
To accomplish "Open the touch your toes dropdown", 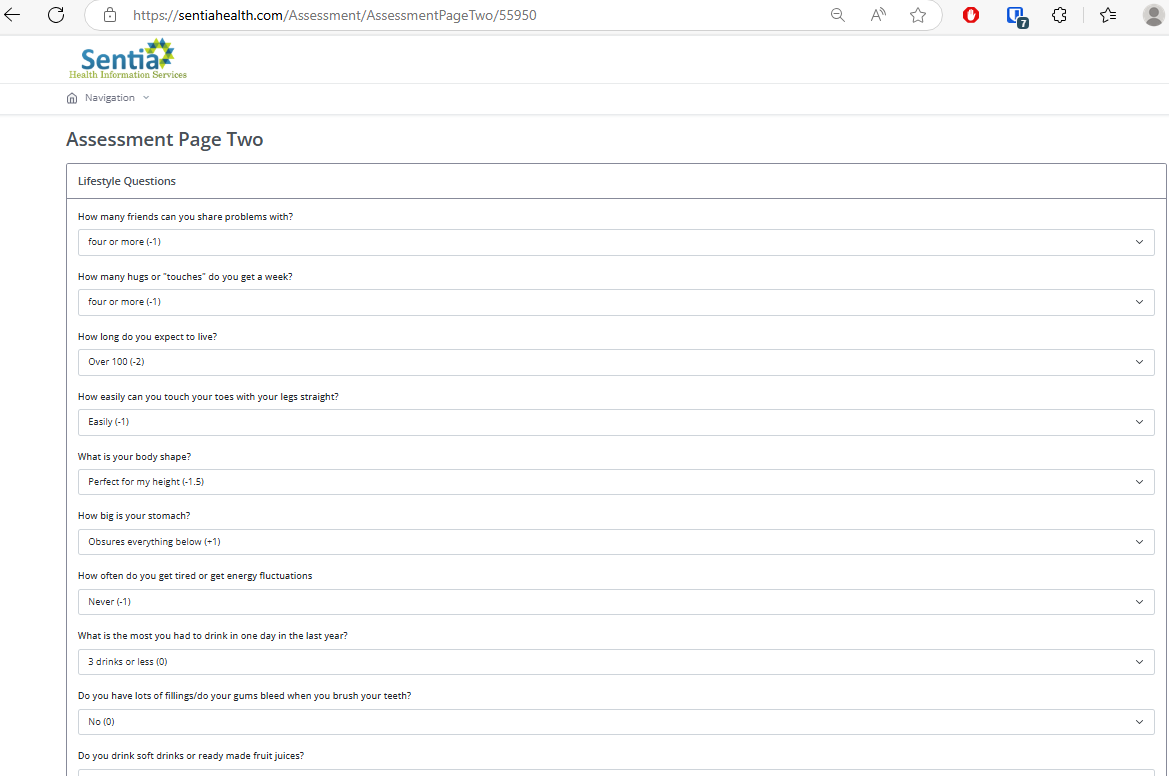I will click(616, 422).
